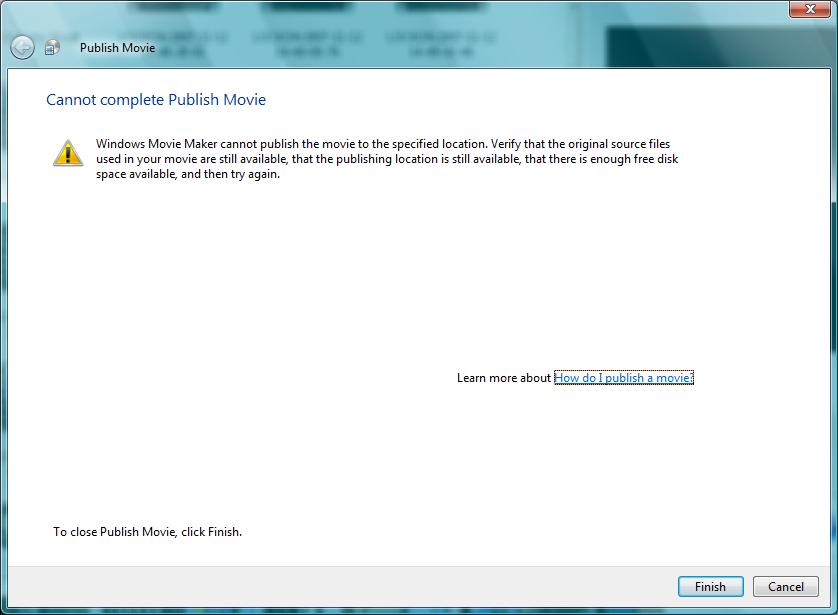Click the error message about publishing location
This screenshot has height=615, width=838.
pyautogui.click(x=387, y=159)
